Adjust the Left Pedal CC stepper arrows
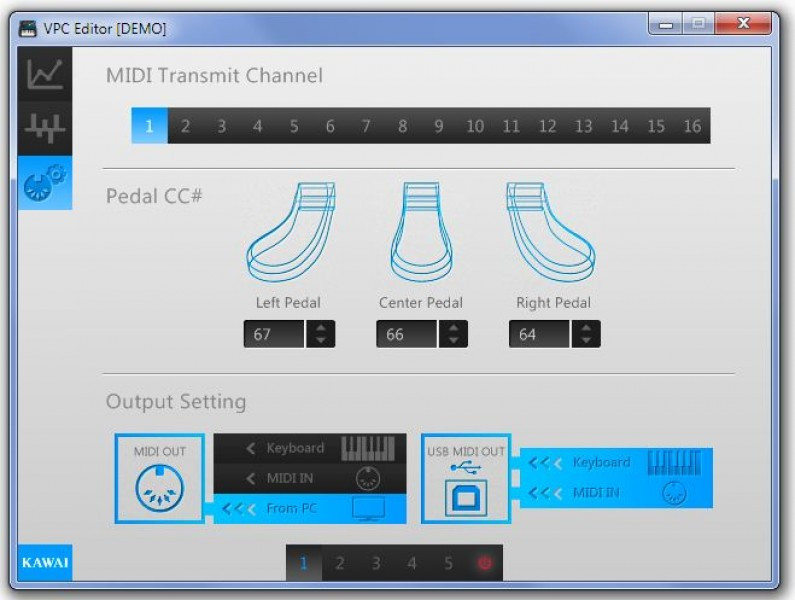 [320, 335]
